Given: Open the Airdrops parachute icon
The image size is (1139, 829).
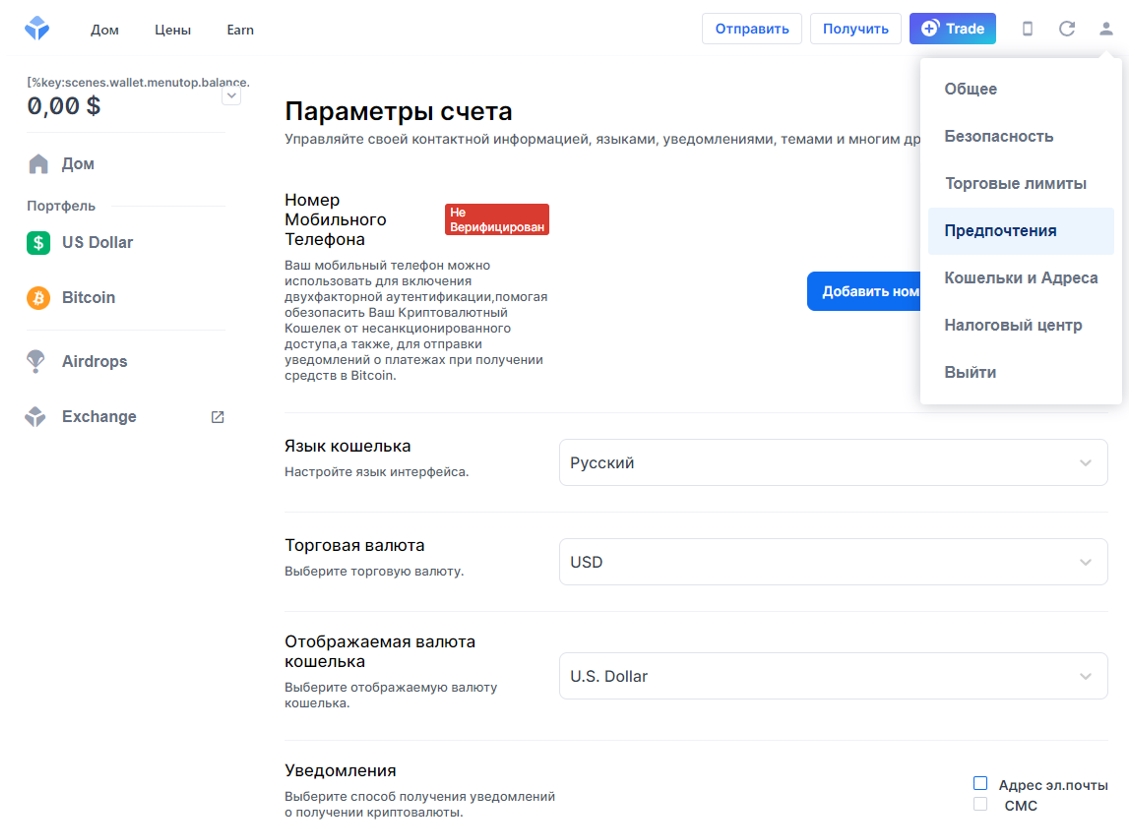Looking at the screenshot, I should coord(36,361).
